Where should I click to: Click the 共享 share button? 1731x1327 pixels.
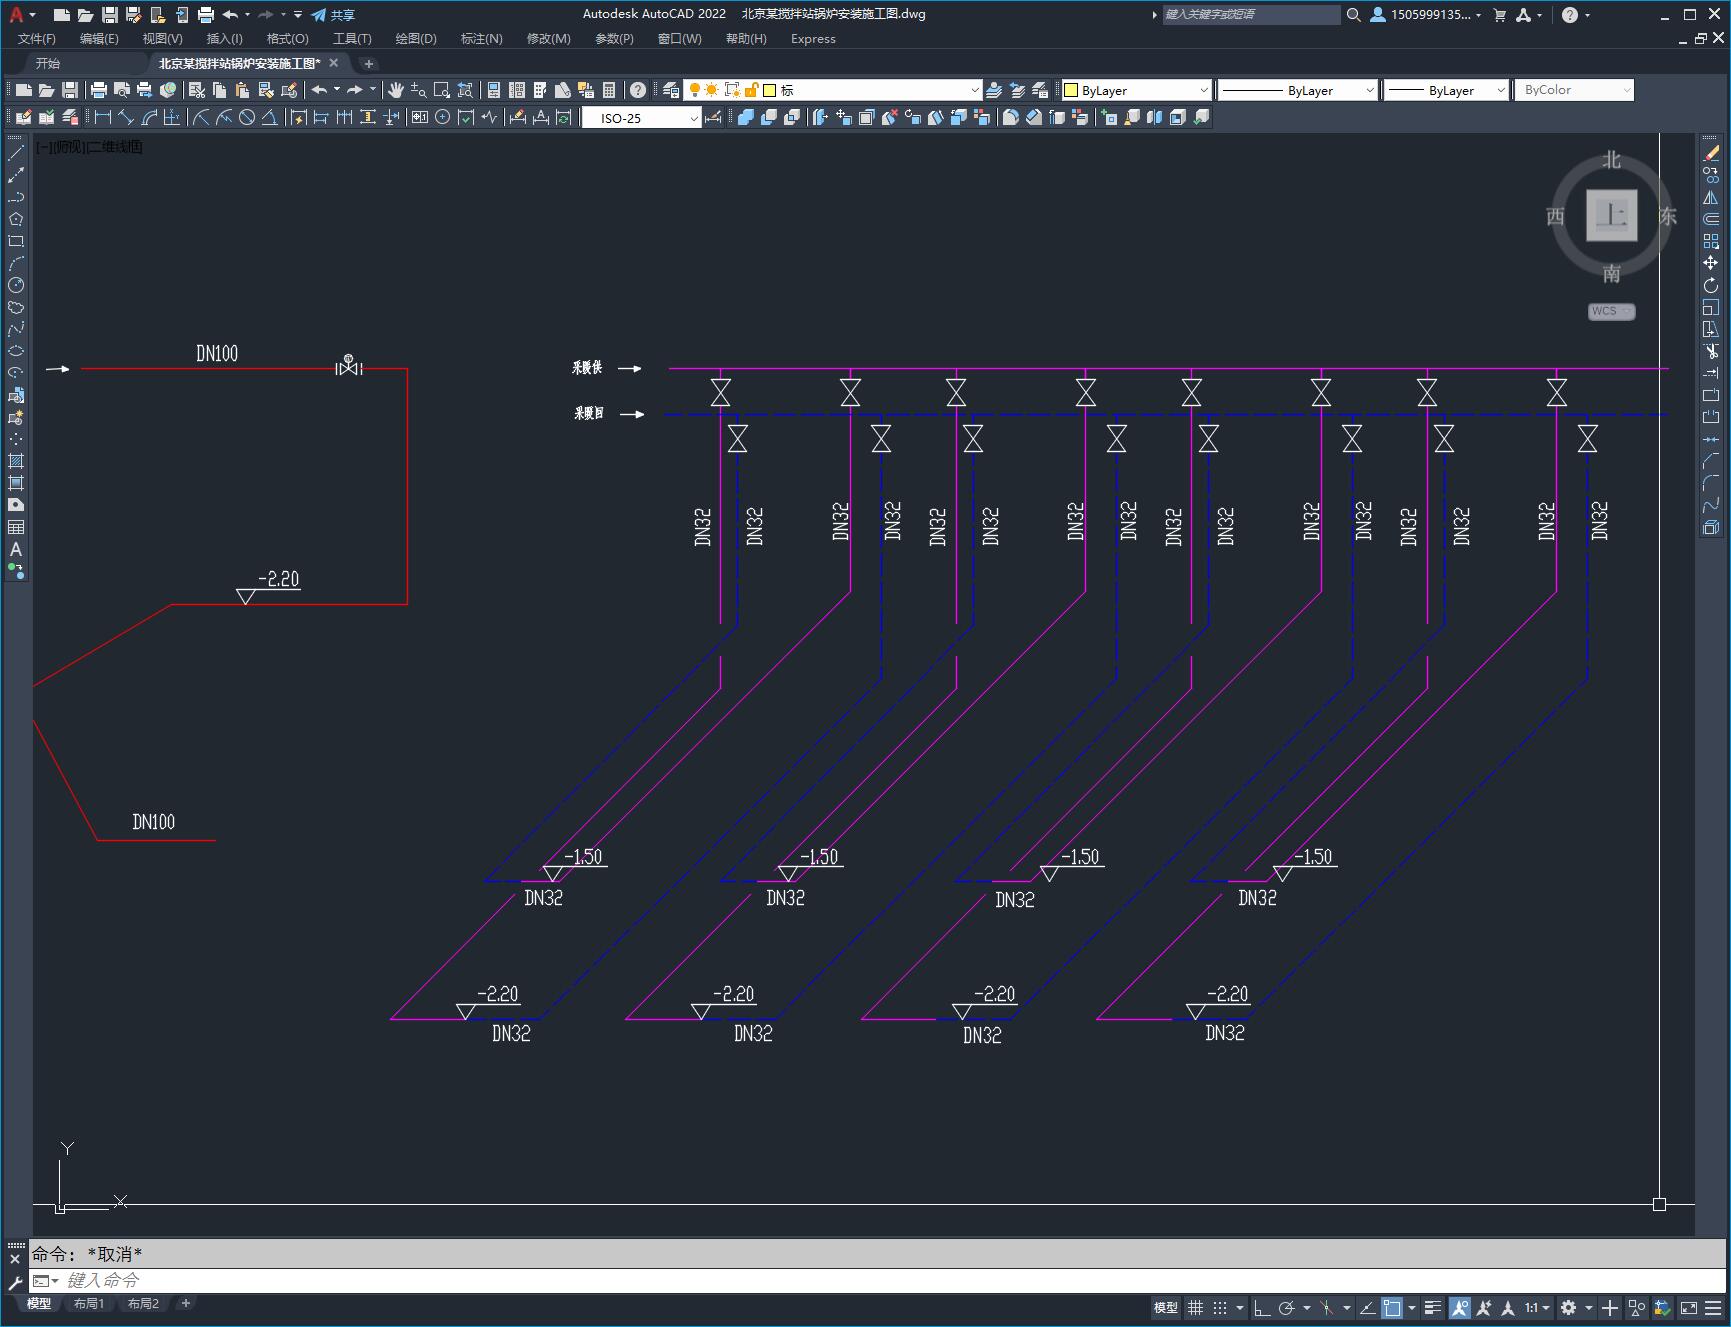pyautogui.click(x=333, y=15)
